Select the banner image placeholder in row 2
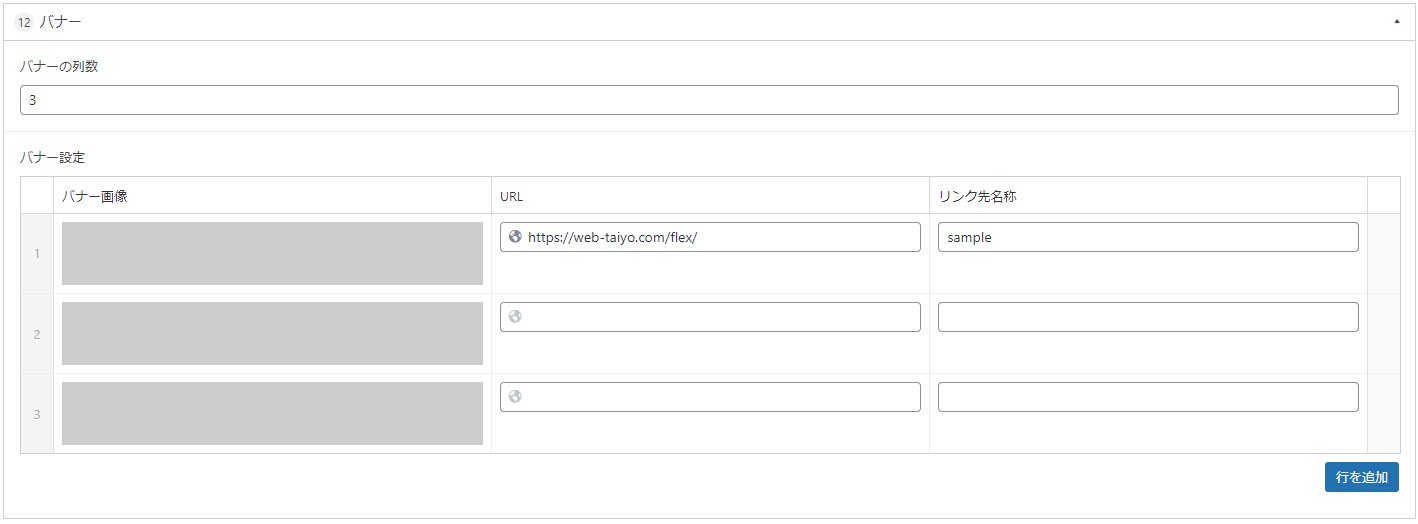This screenshot has width=1418, height=524. coord(272,334)
